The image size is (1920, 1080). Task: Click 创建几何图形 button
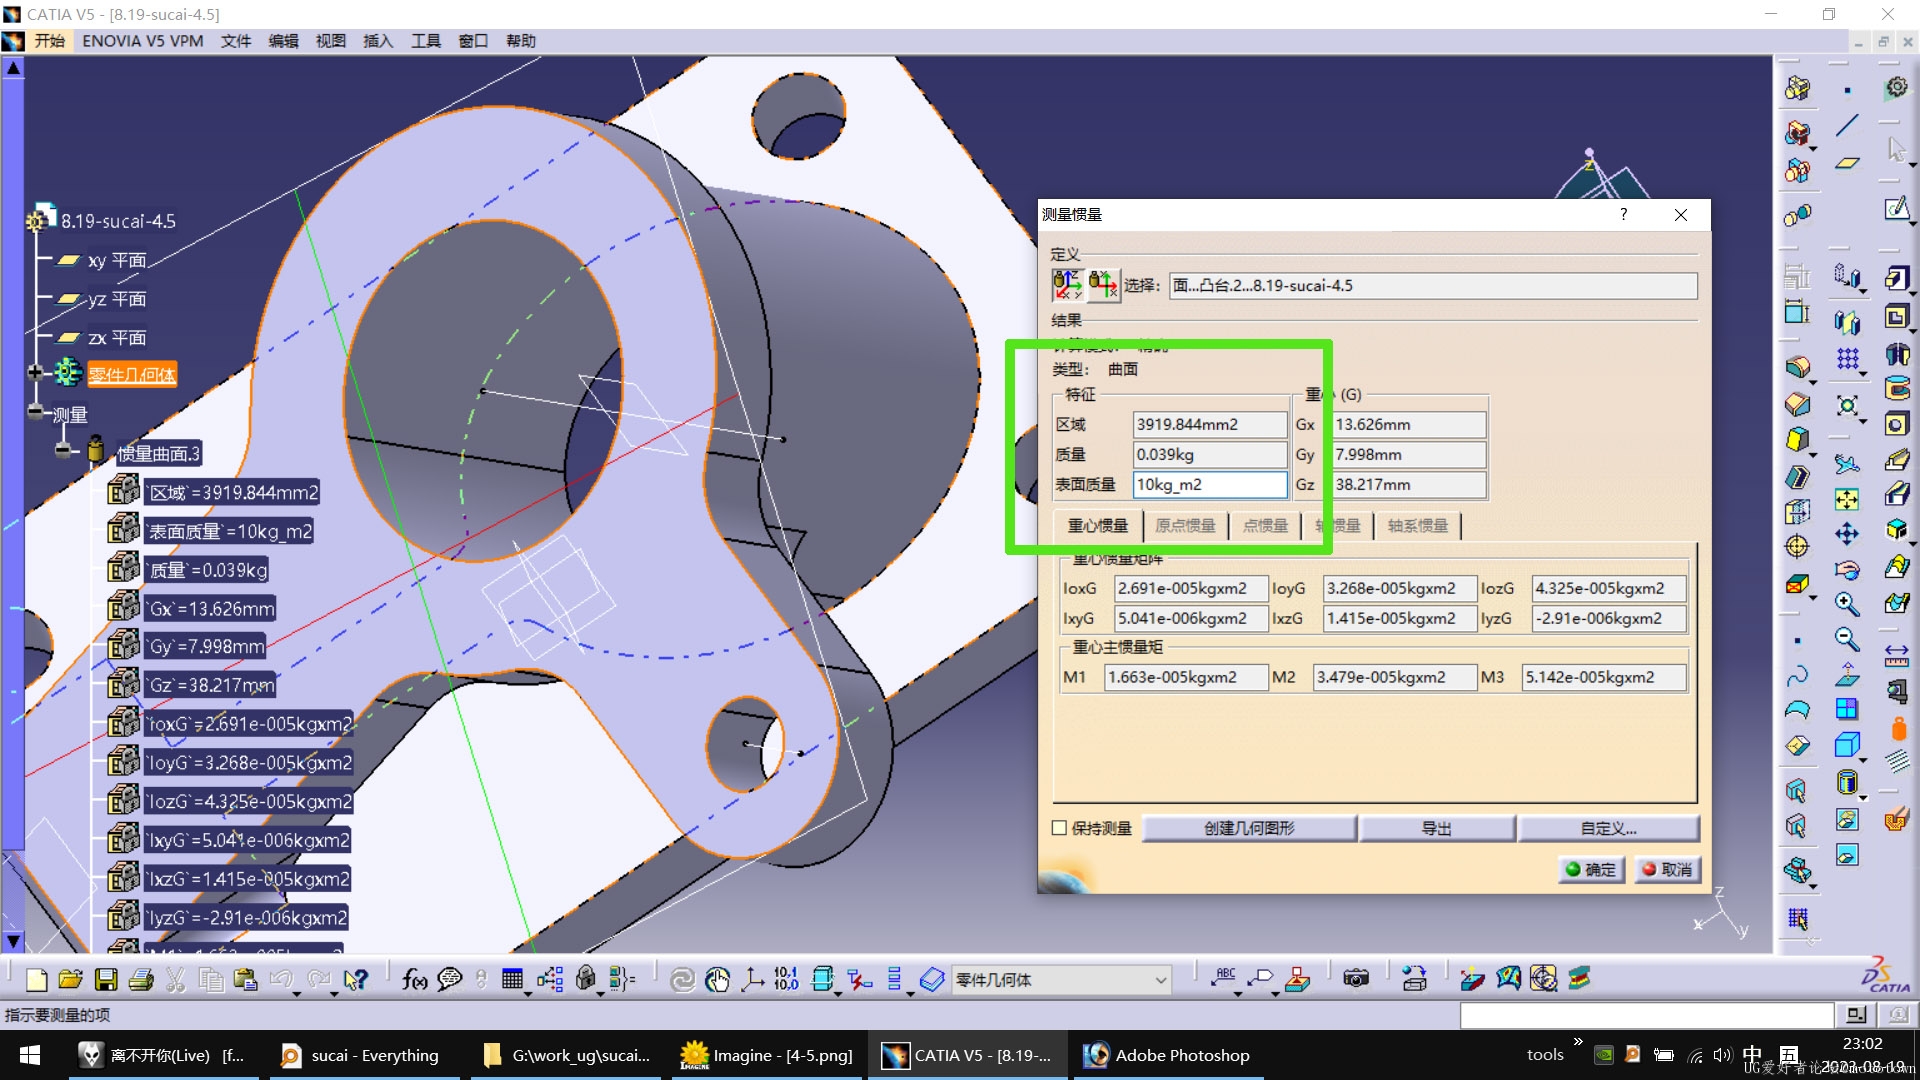click(1244, 828)
